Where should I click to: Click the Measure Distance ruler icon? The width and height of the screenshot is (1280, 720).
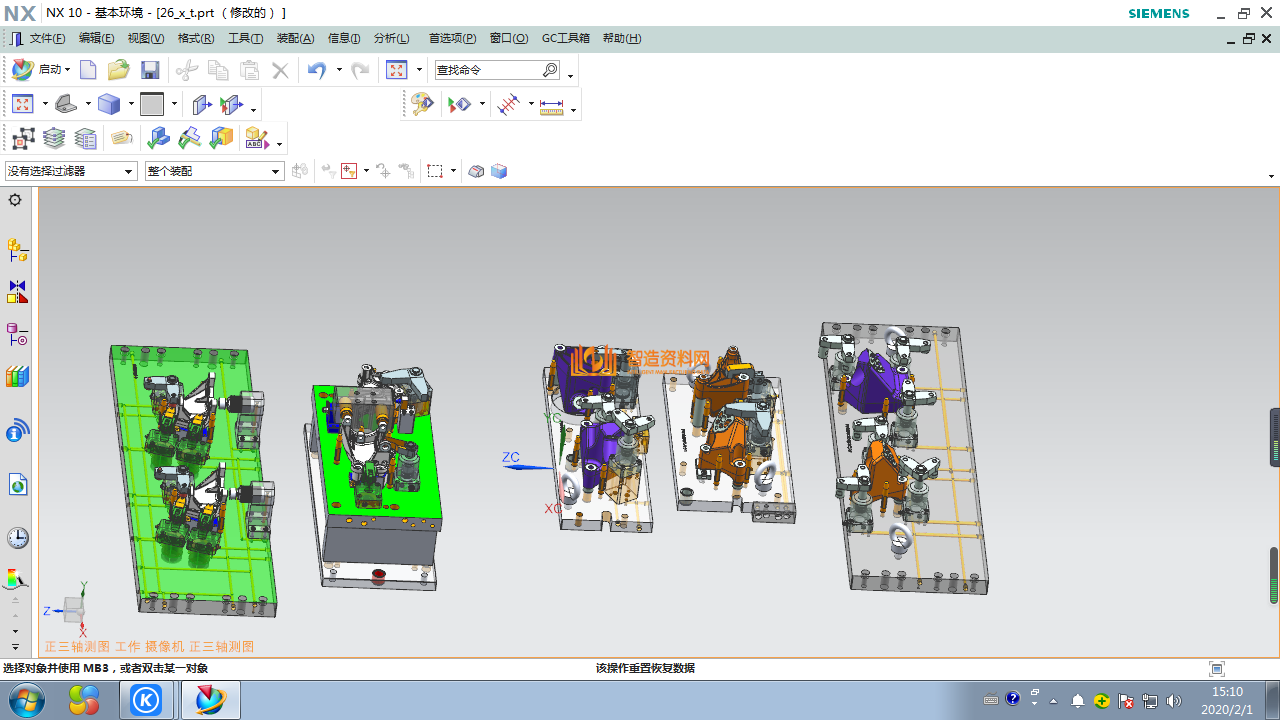[551, 105]
